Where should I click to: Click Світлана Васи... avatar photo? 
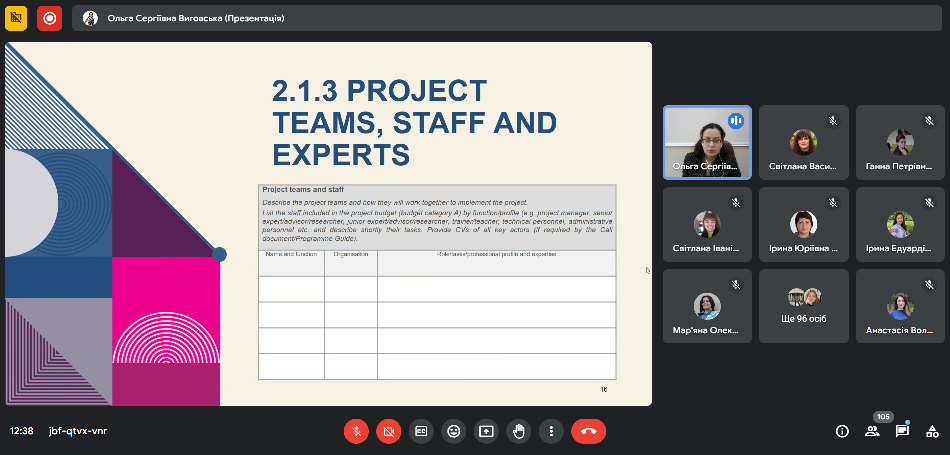[x=803, y=142]
